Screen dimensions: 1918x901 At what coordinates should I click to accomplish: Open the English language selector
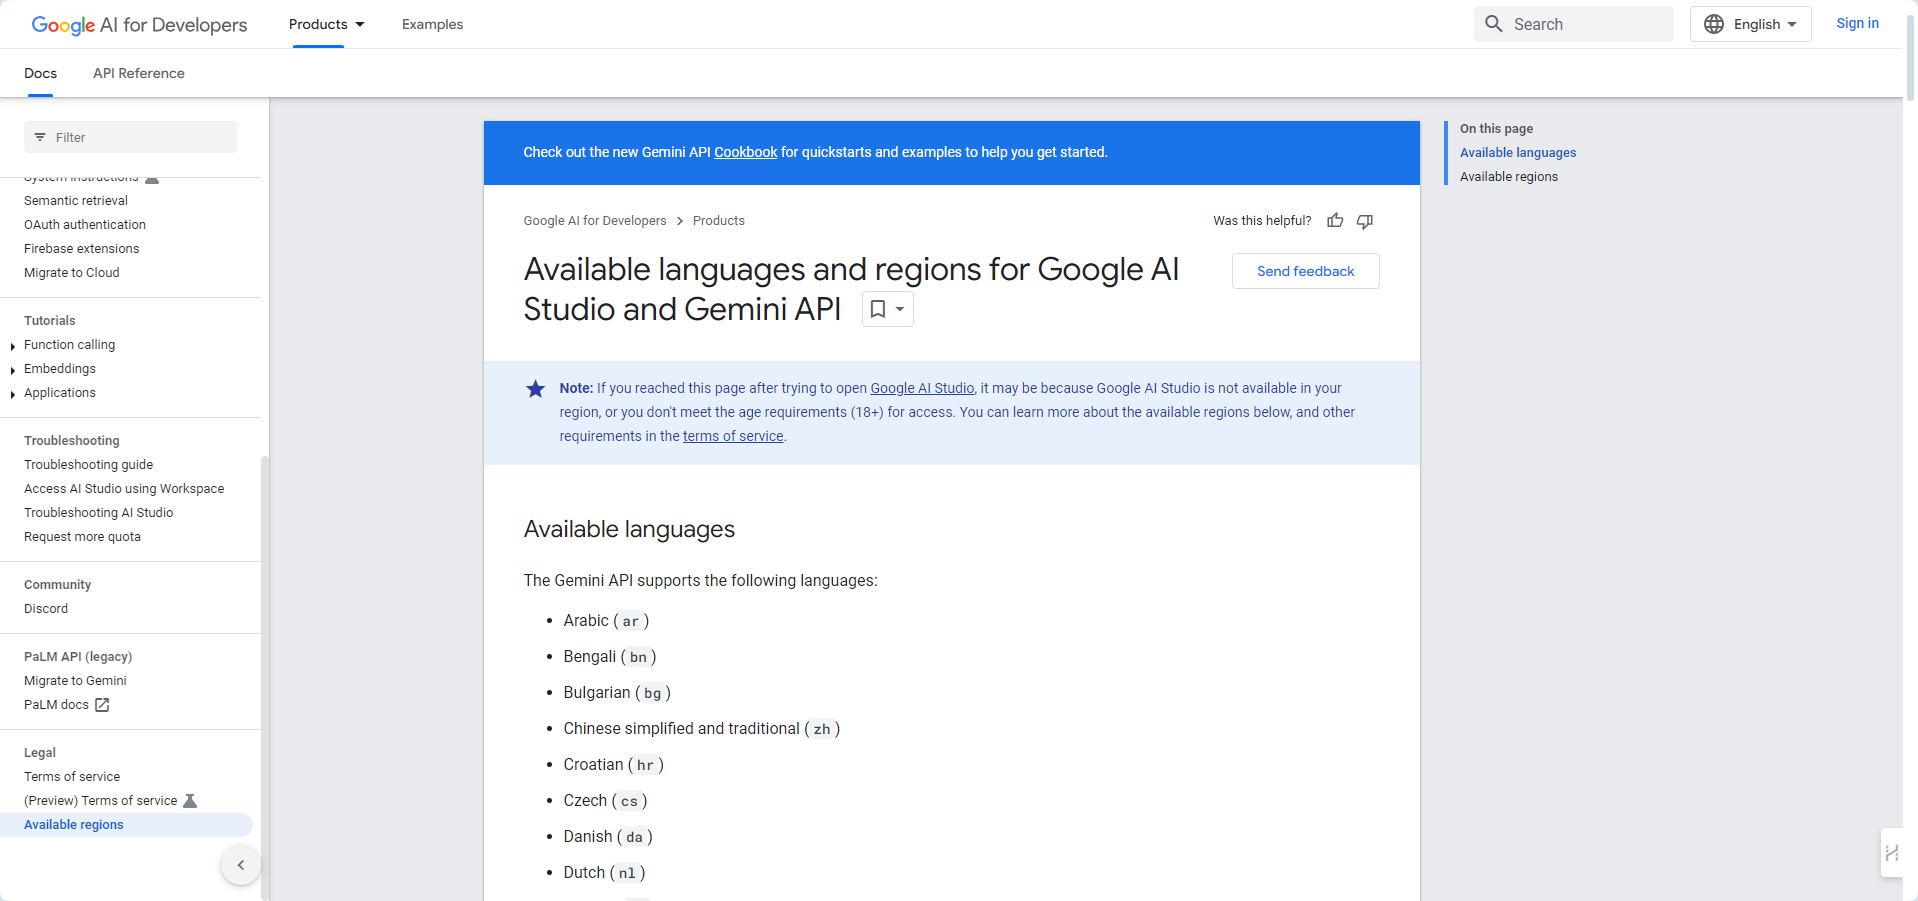[x=1751, y=24]
